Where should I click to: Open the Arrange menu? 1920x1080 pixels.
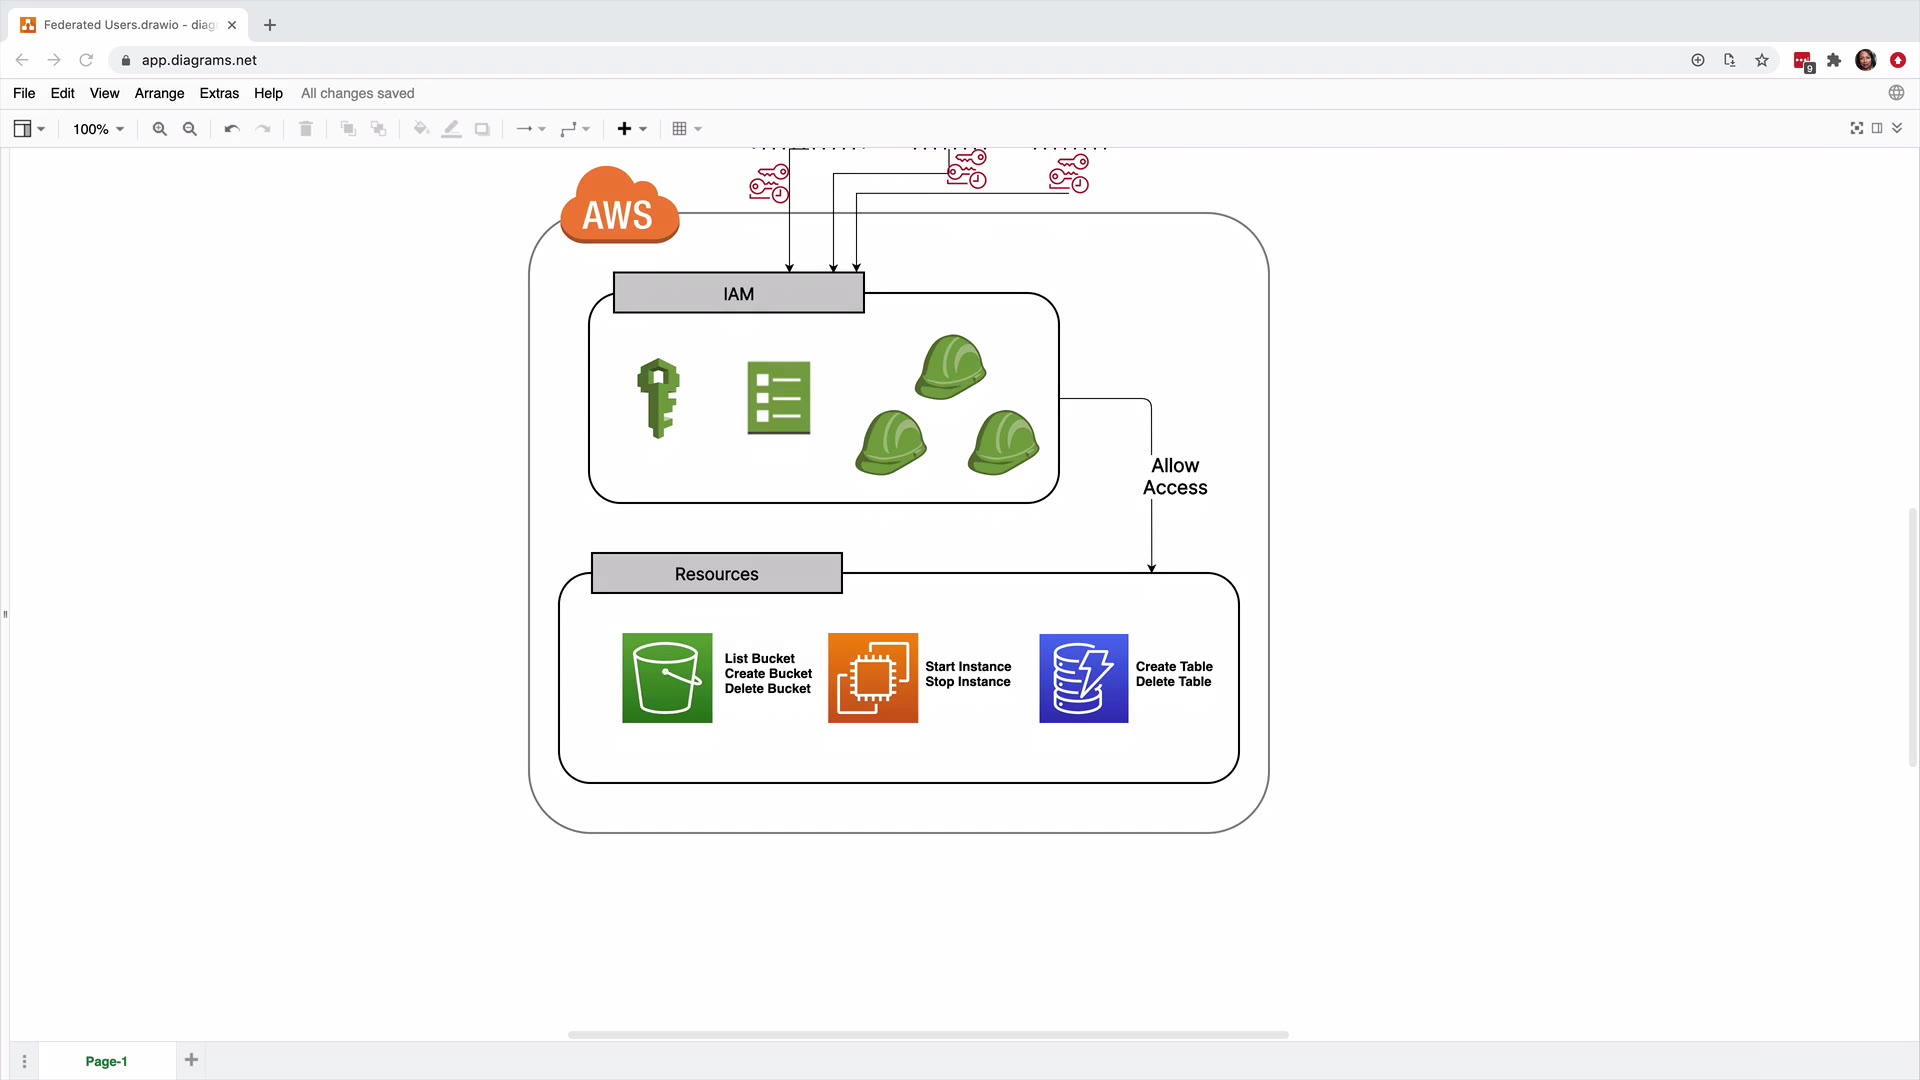click(159, 93)
